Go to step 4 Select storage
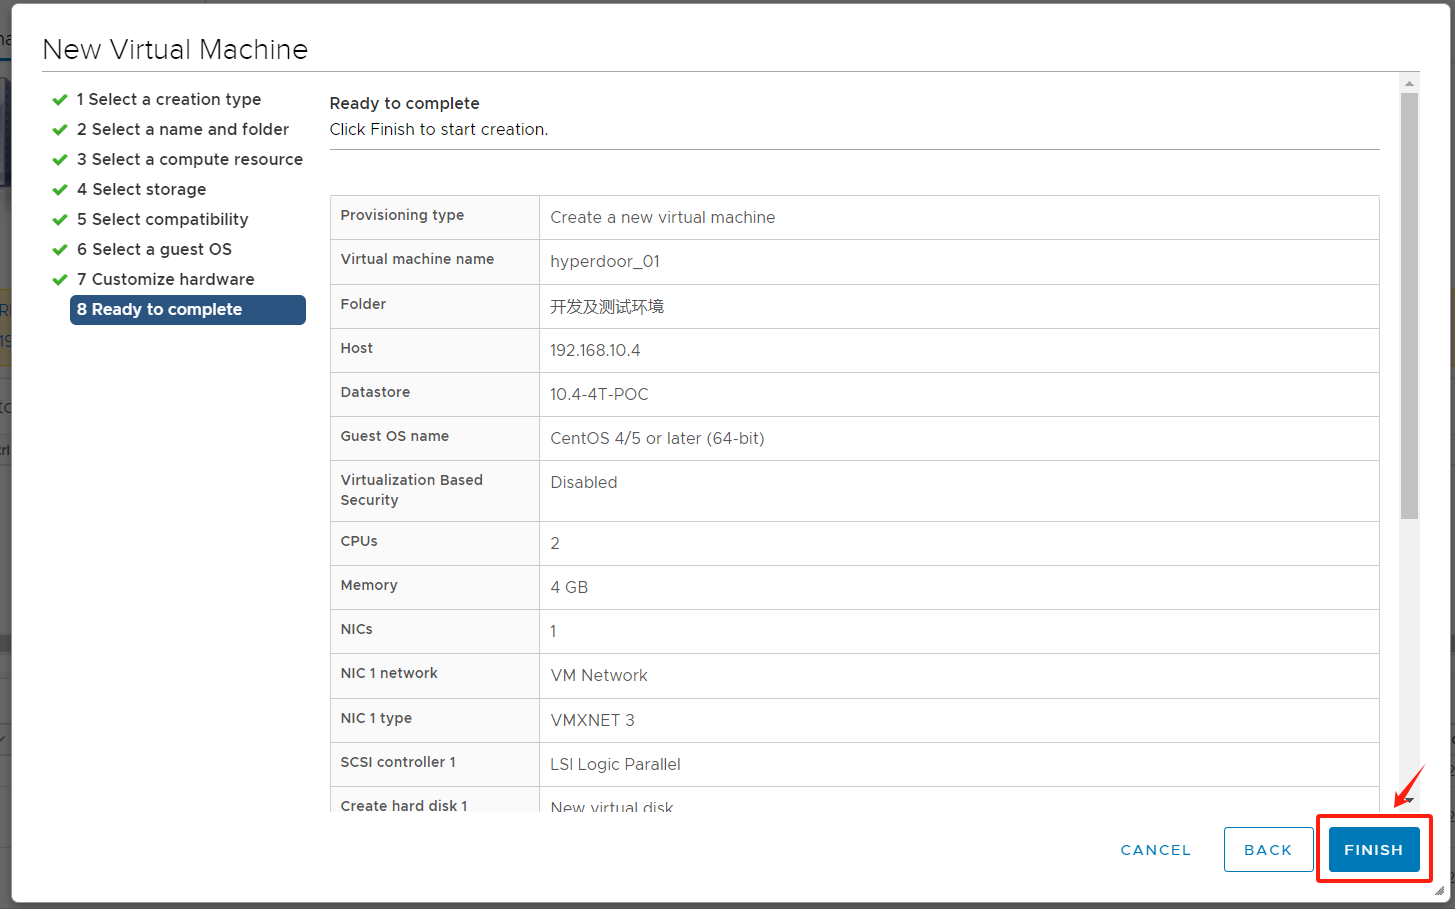 click(142, 189)
